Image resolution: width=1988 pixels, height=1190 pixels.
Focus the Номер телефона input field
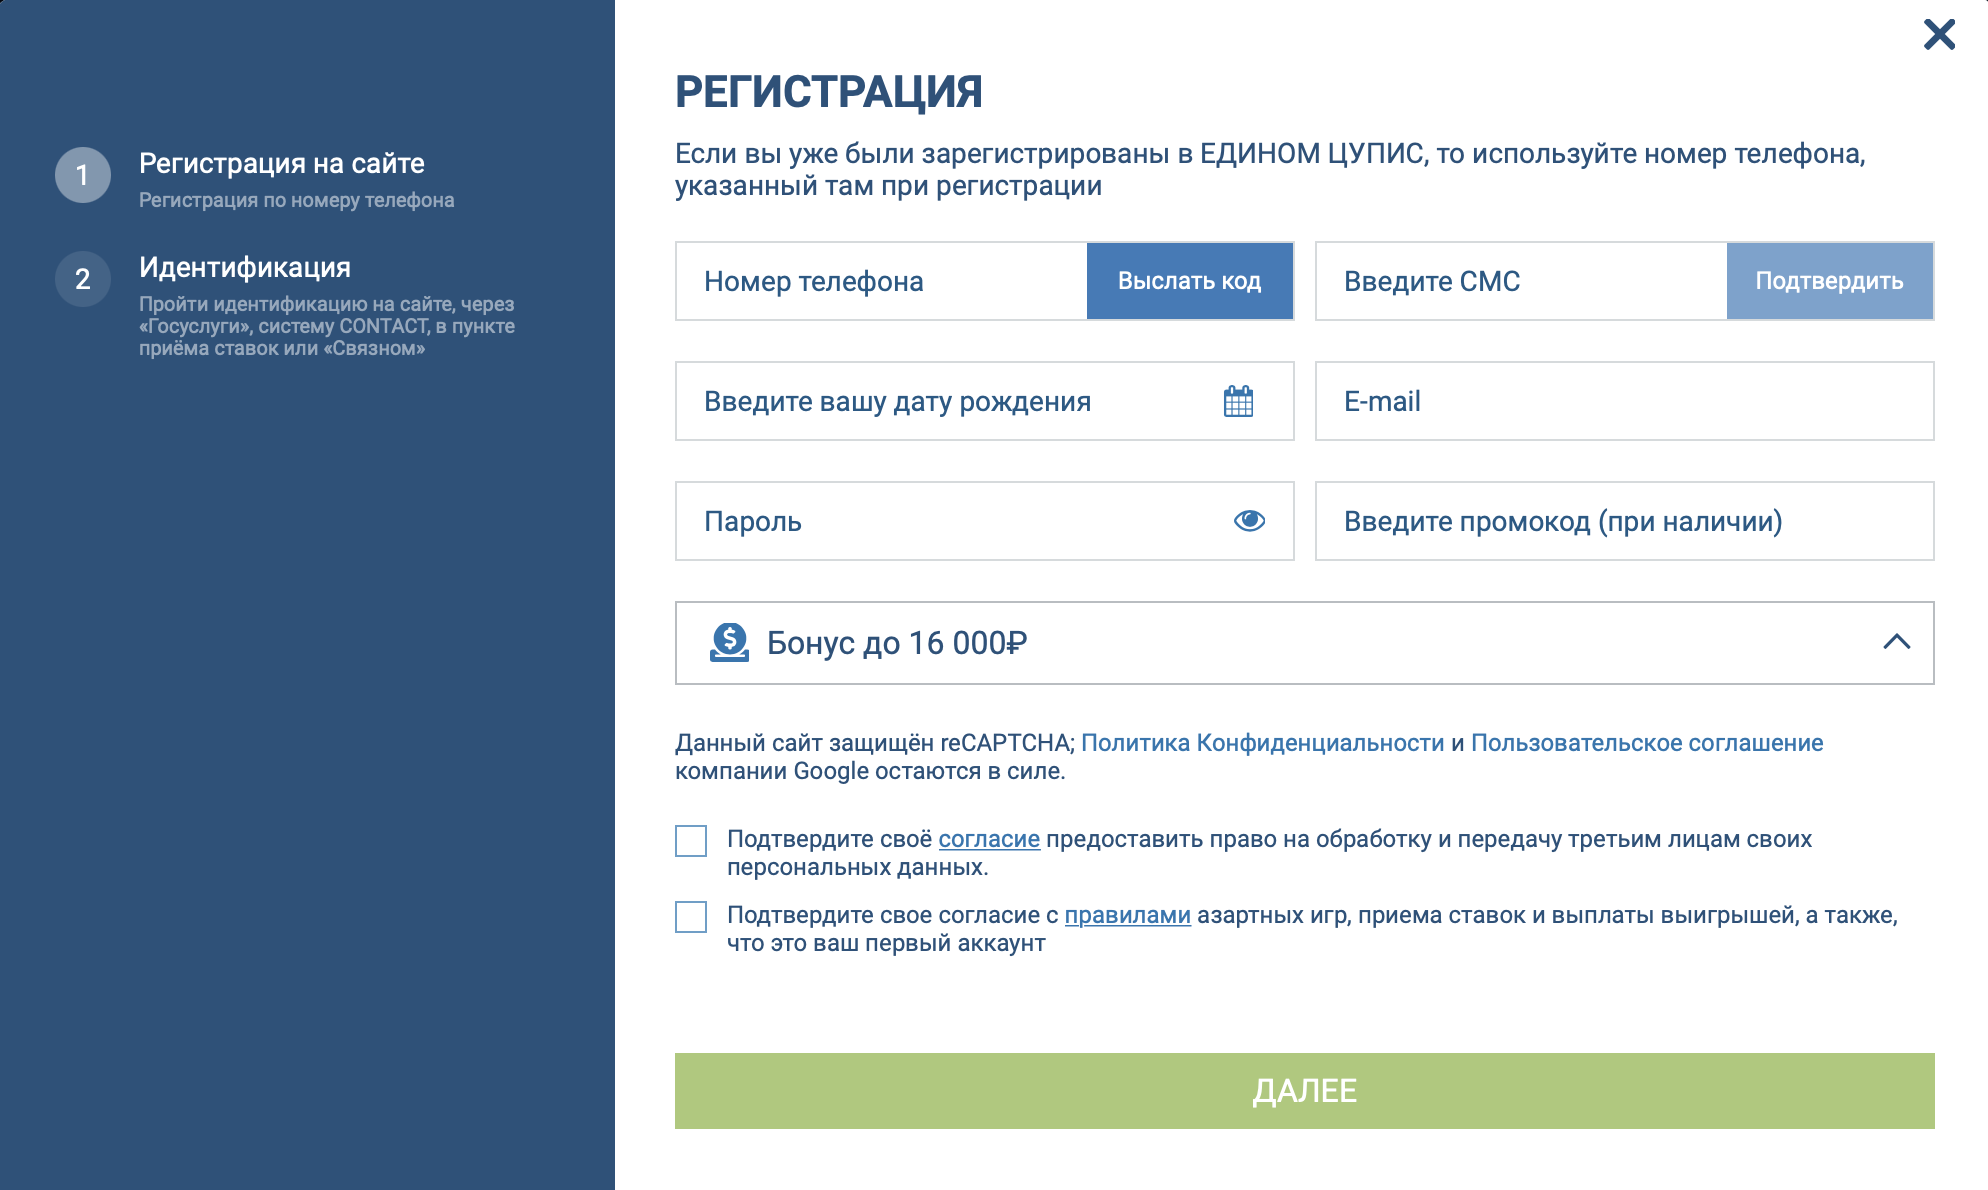pos(882,281)
